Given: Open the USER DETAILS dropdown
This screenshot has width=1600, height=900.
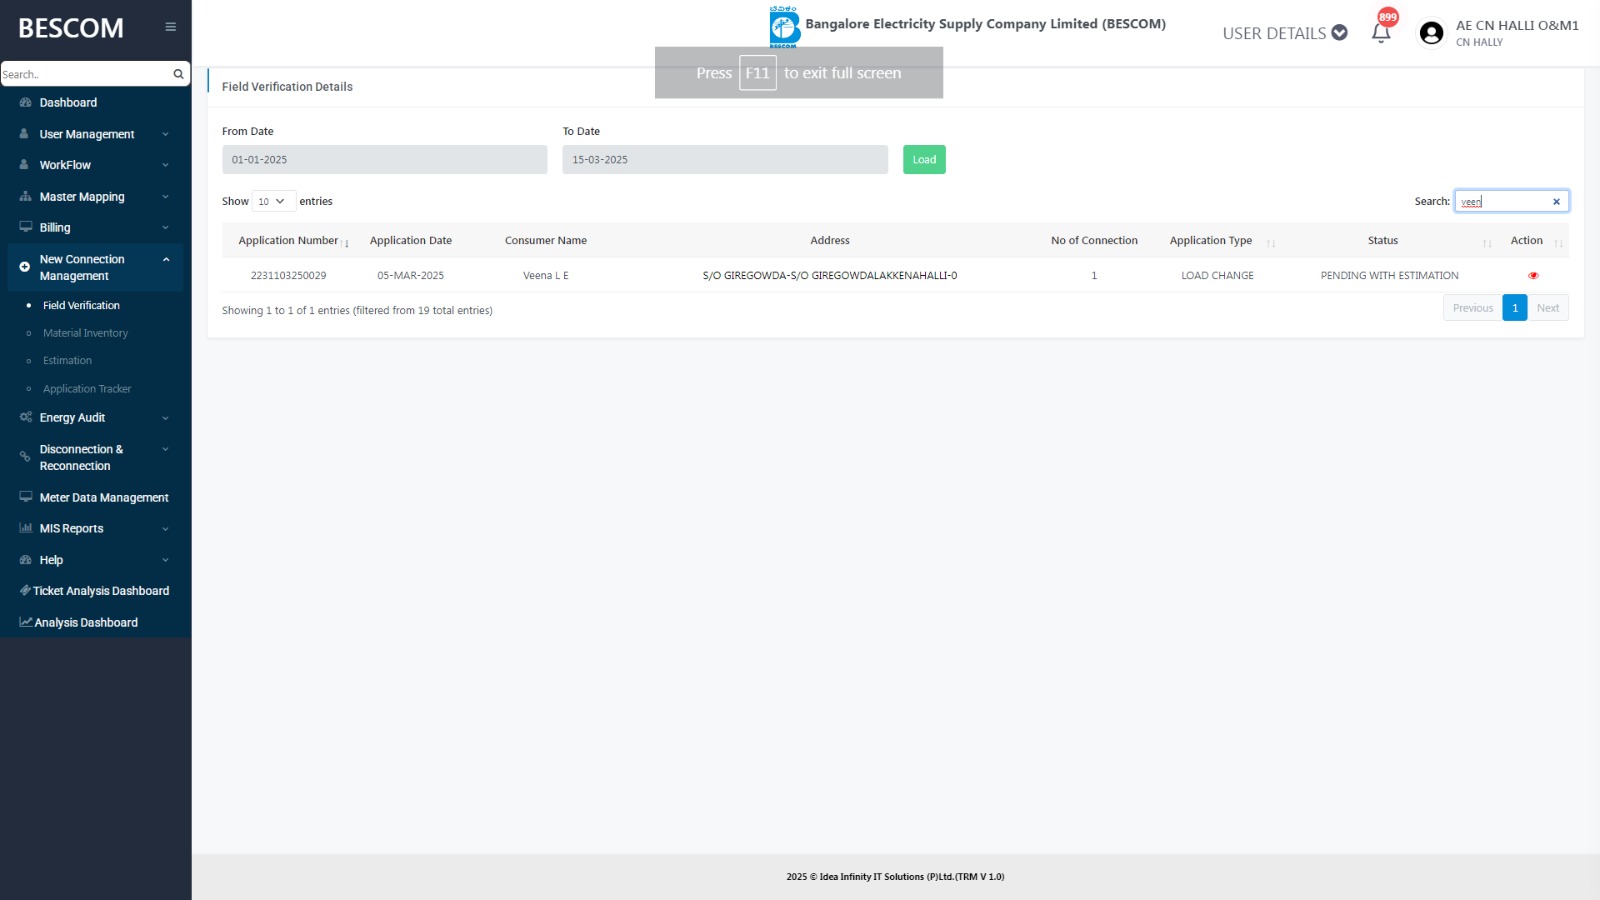Looking at the screenshot, I should click(x=1284, y=33).
